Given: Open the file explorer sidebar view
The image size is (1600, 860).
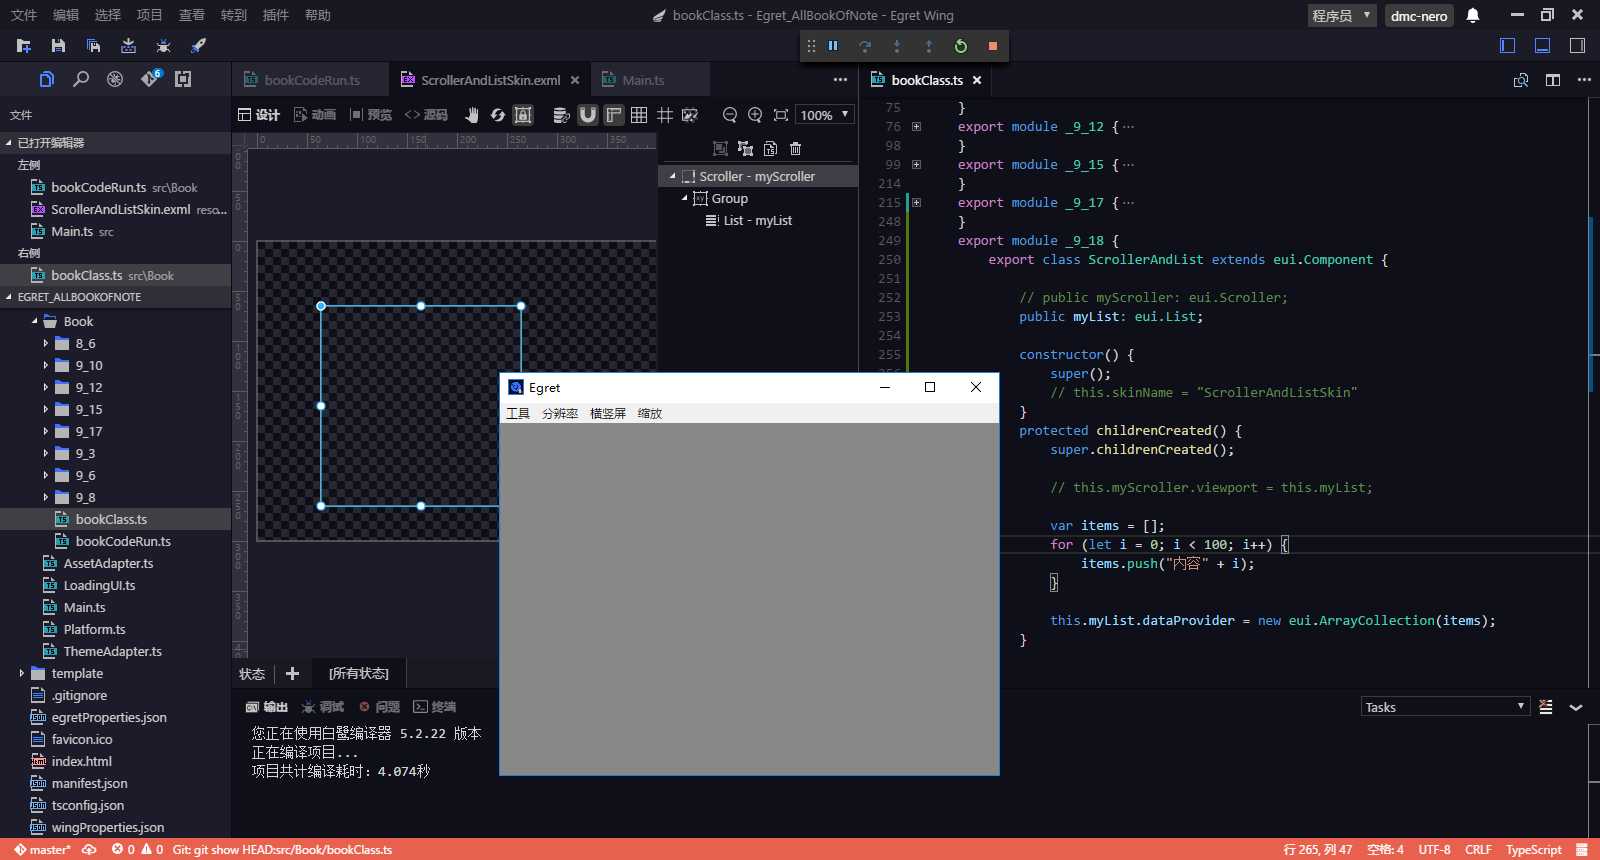Looking at the screenshot, I should [47, 79].
